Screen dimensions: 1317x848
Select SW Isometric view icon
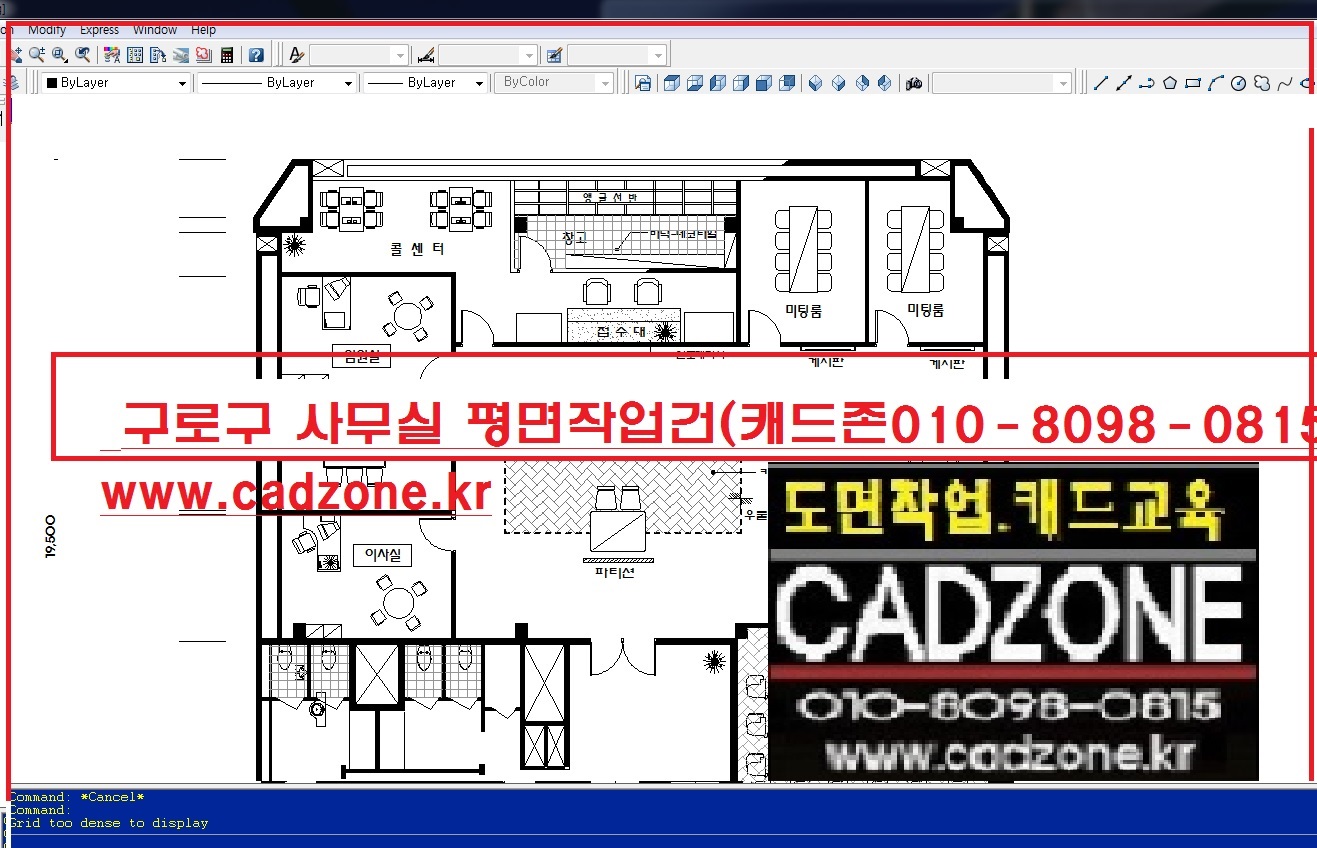pos(815,83)
